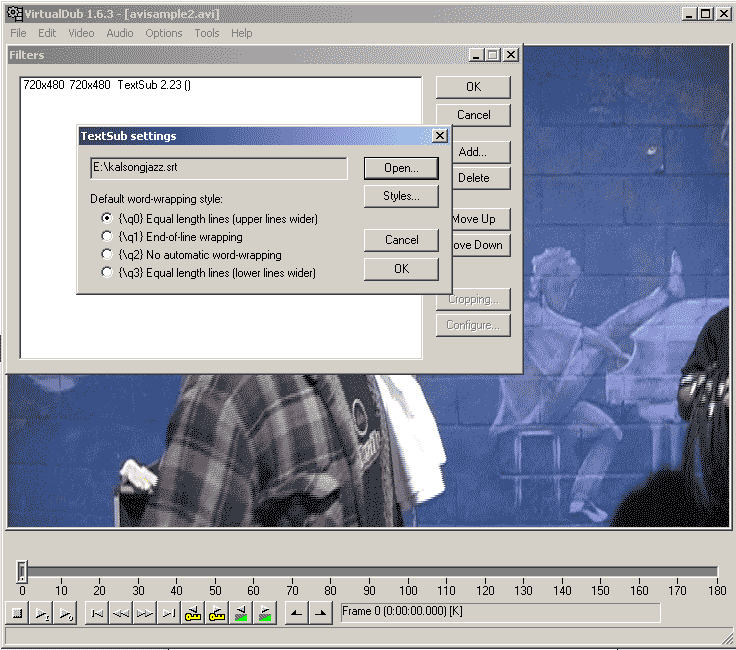Set selection start mark-in
The height and width of the screenshot is (650, 736).
[x=297, y=613]
